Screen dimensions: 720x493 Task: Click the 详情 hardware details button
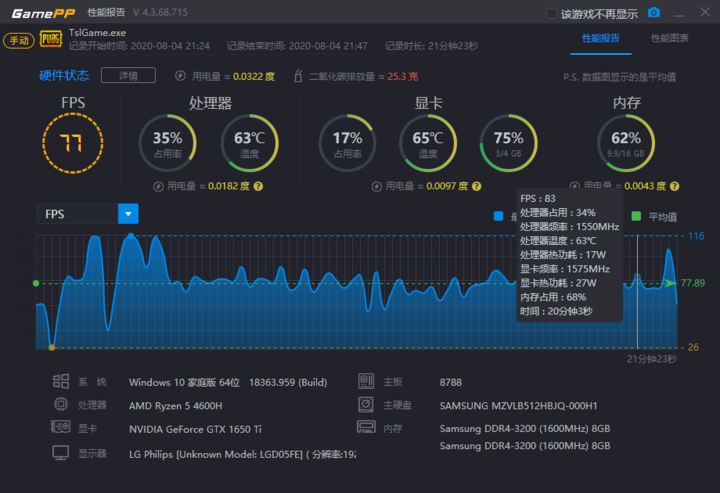click(128, 75)
